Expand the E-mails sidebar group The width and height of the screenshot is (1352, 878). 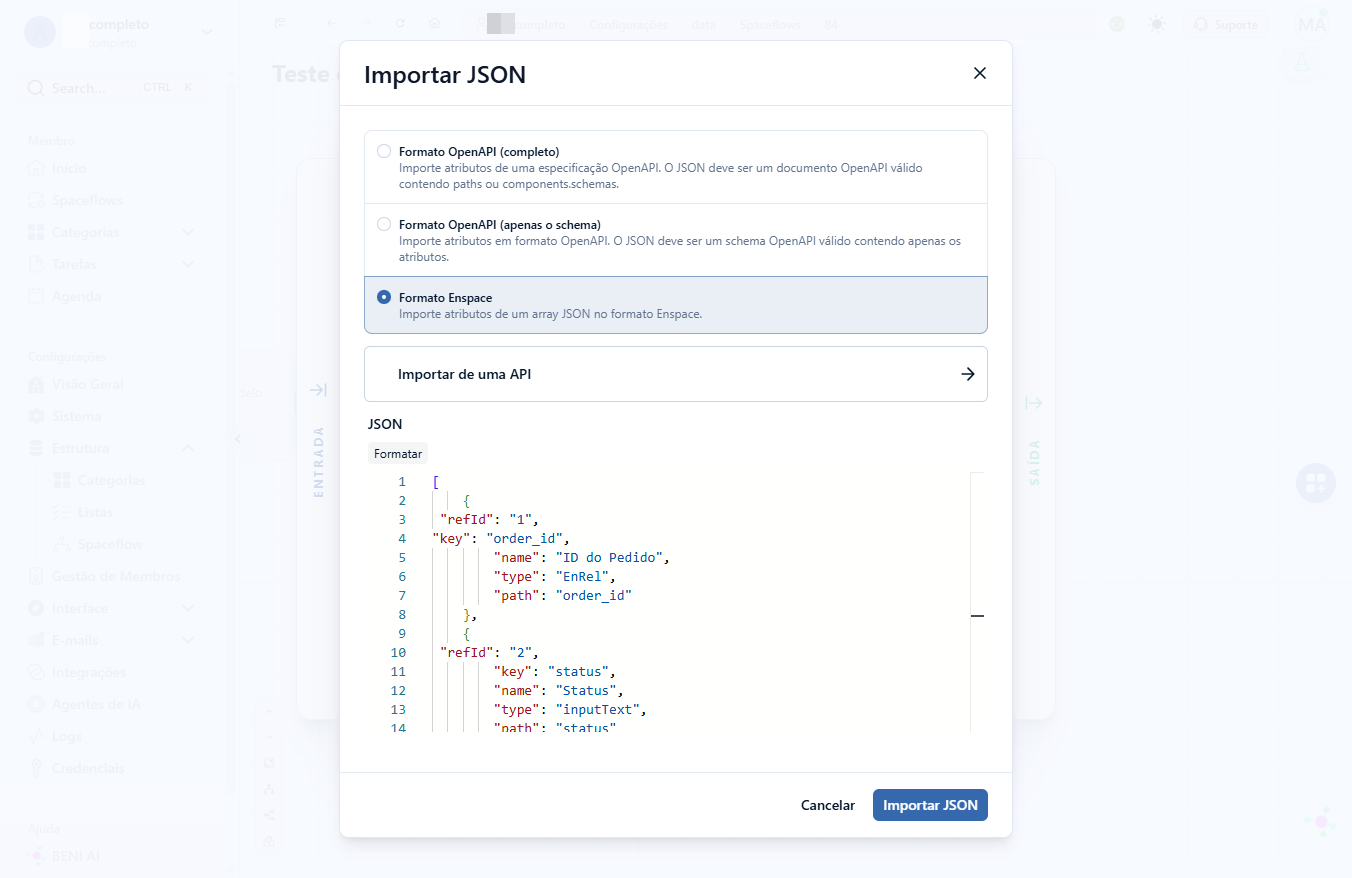pos(188,640)
